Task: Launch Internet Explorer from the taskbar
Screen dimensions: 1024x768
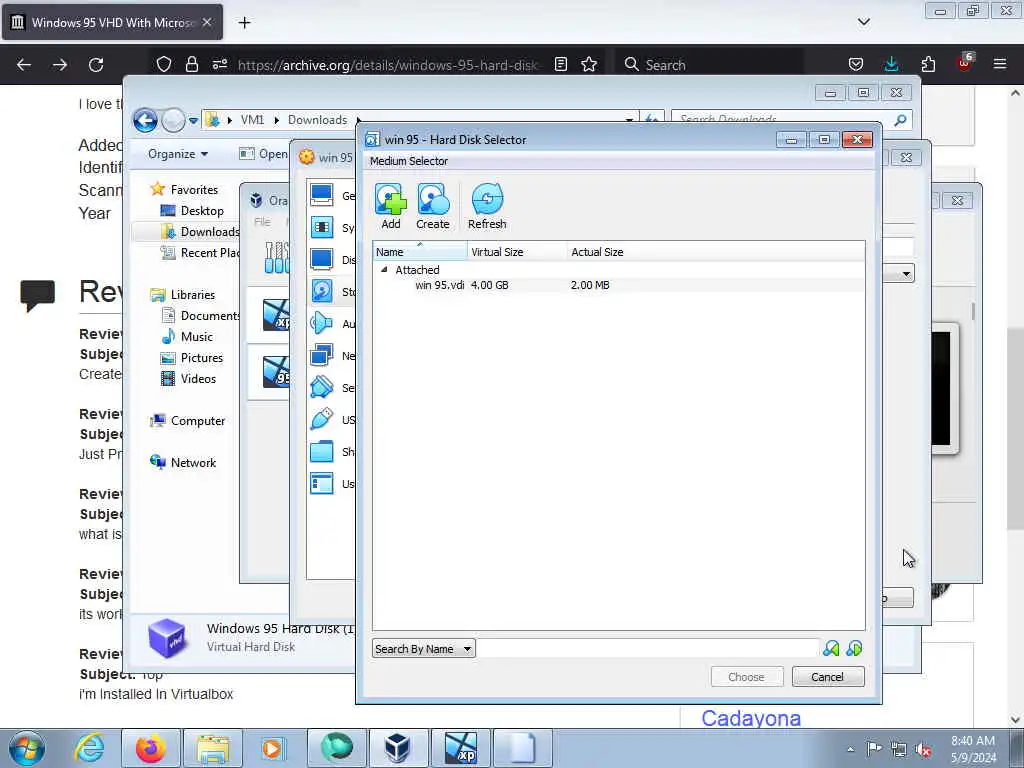Action: [x=89, y=748]
